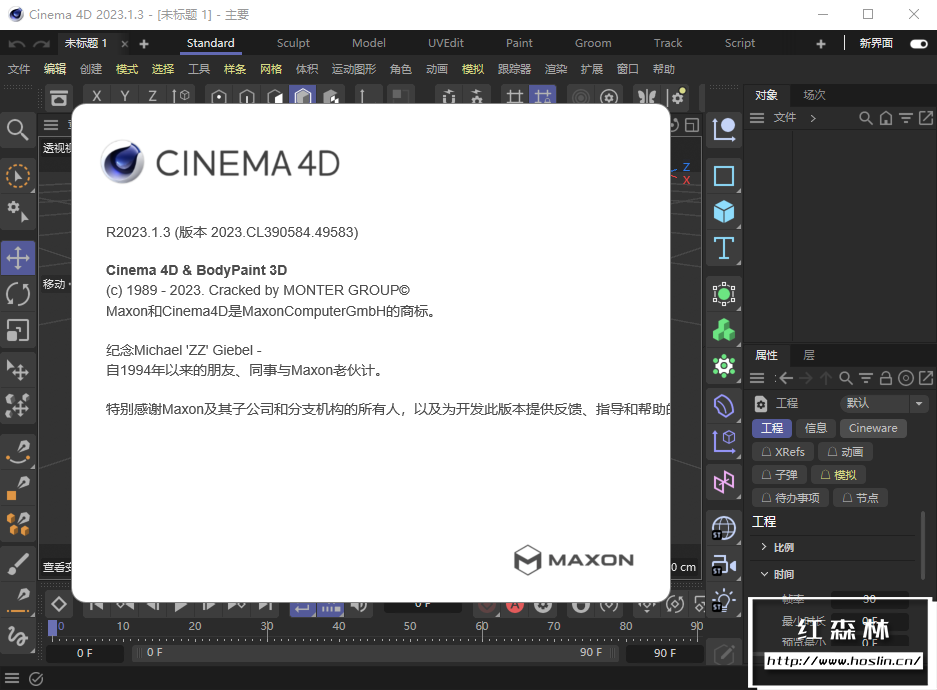Redo the action arrow
The image size is (937, 690).
42,44
